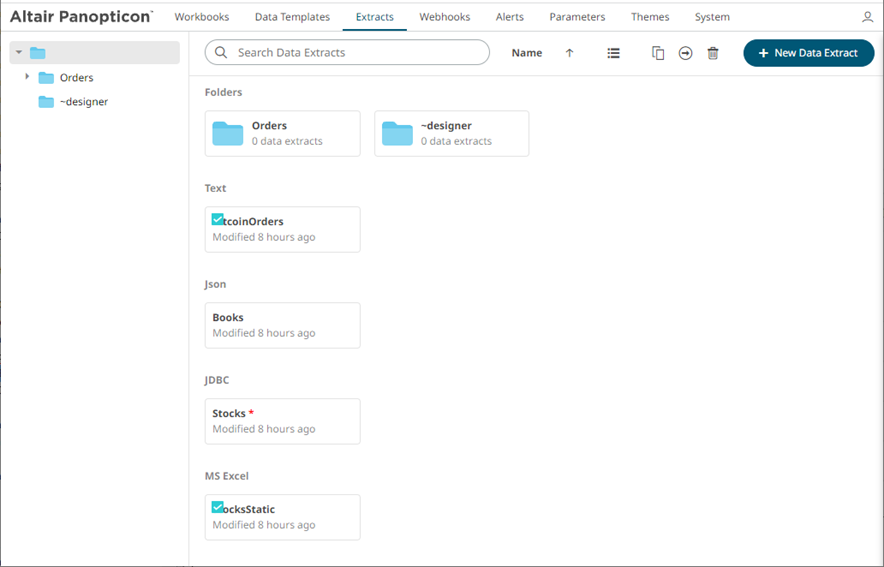Screen dimensions: 884x567
Task: Open the user account icon
Action: (x=867, y=17)
